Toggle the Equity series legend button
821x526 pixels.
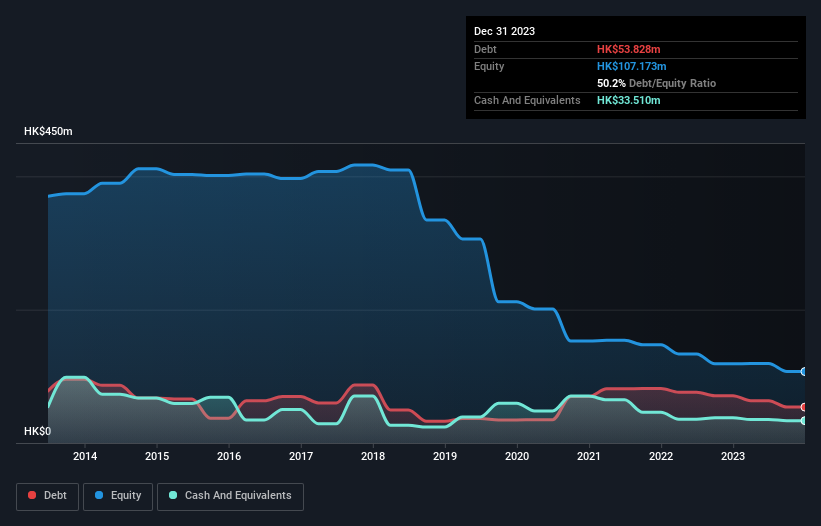[118, 496]
